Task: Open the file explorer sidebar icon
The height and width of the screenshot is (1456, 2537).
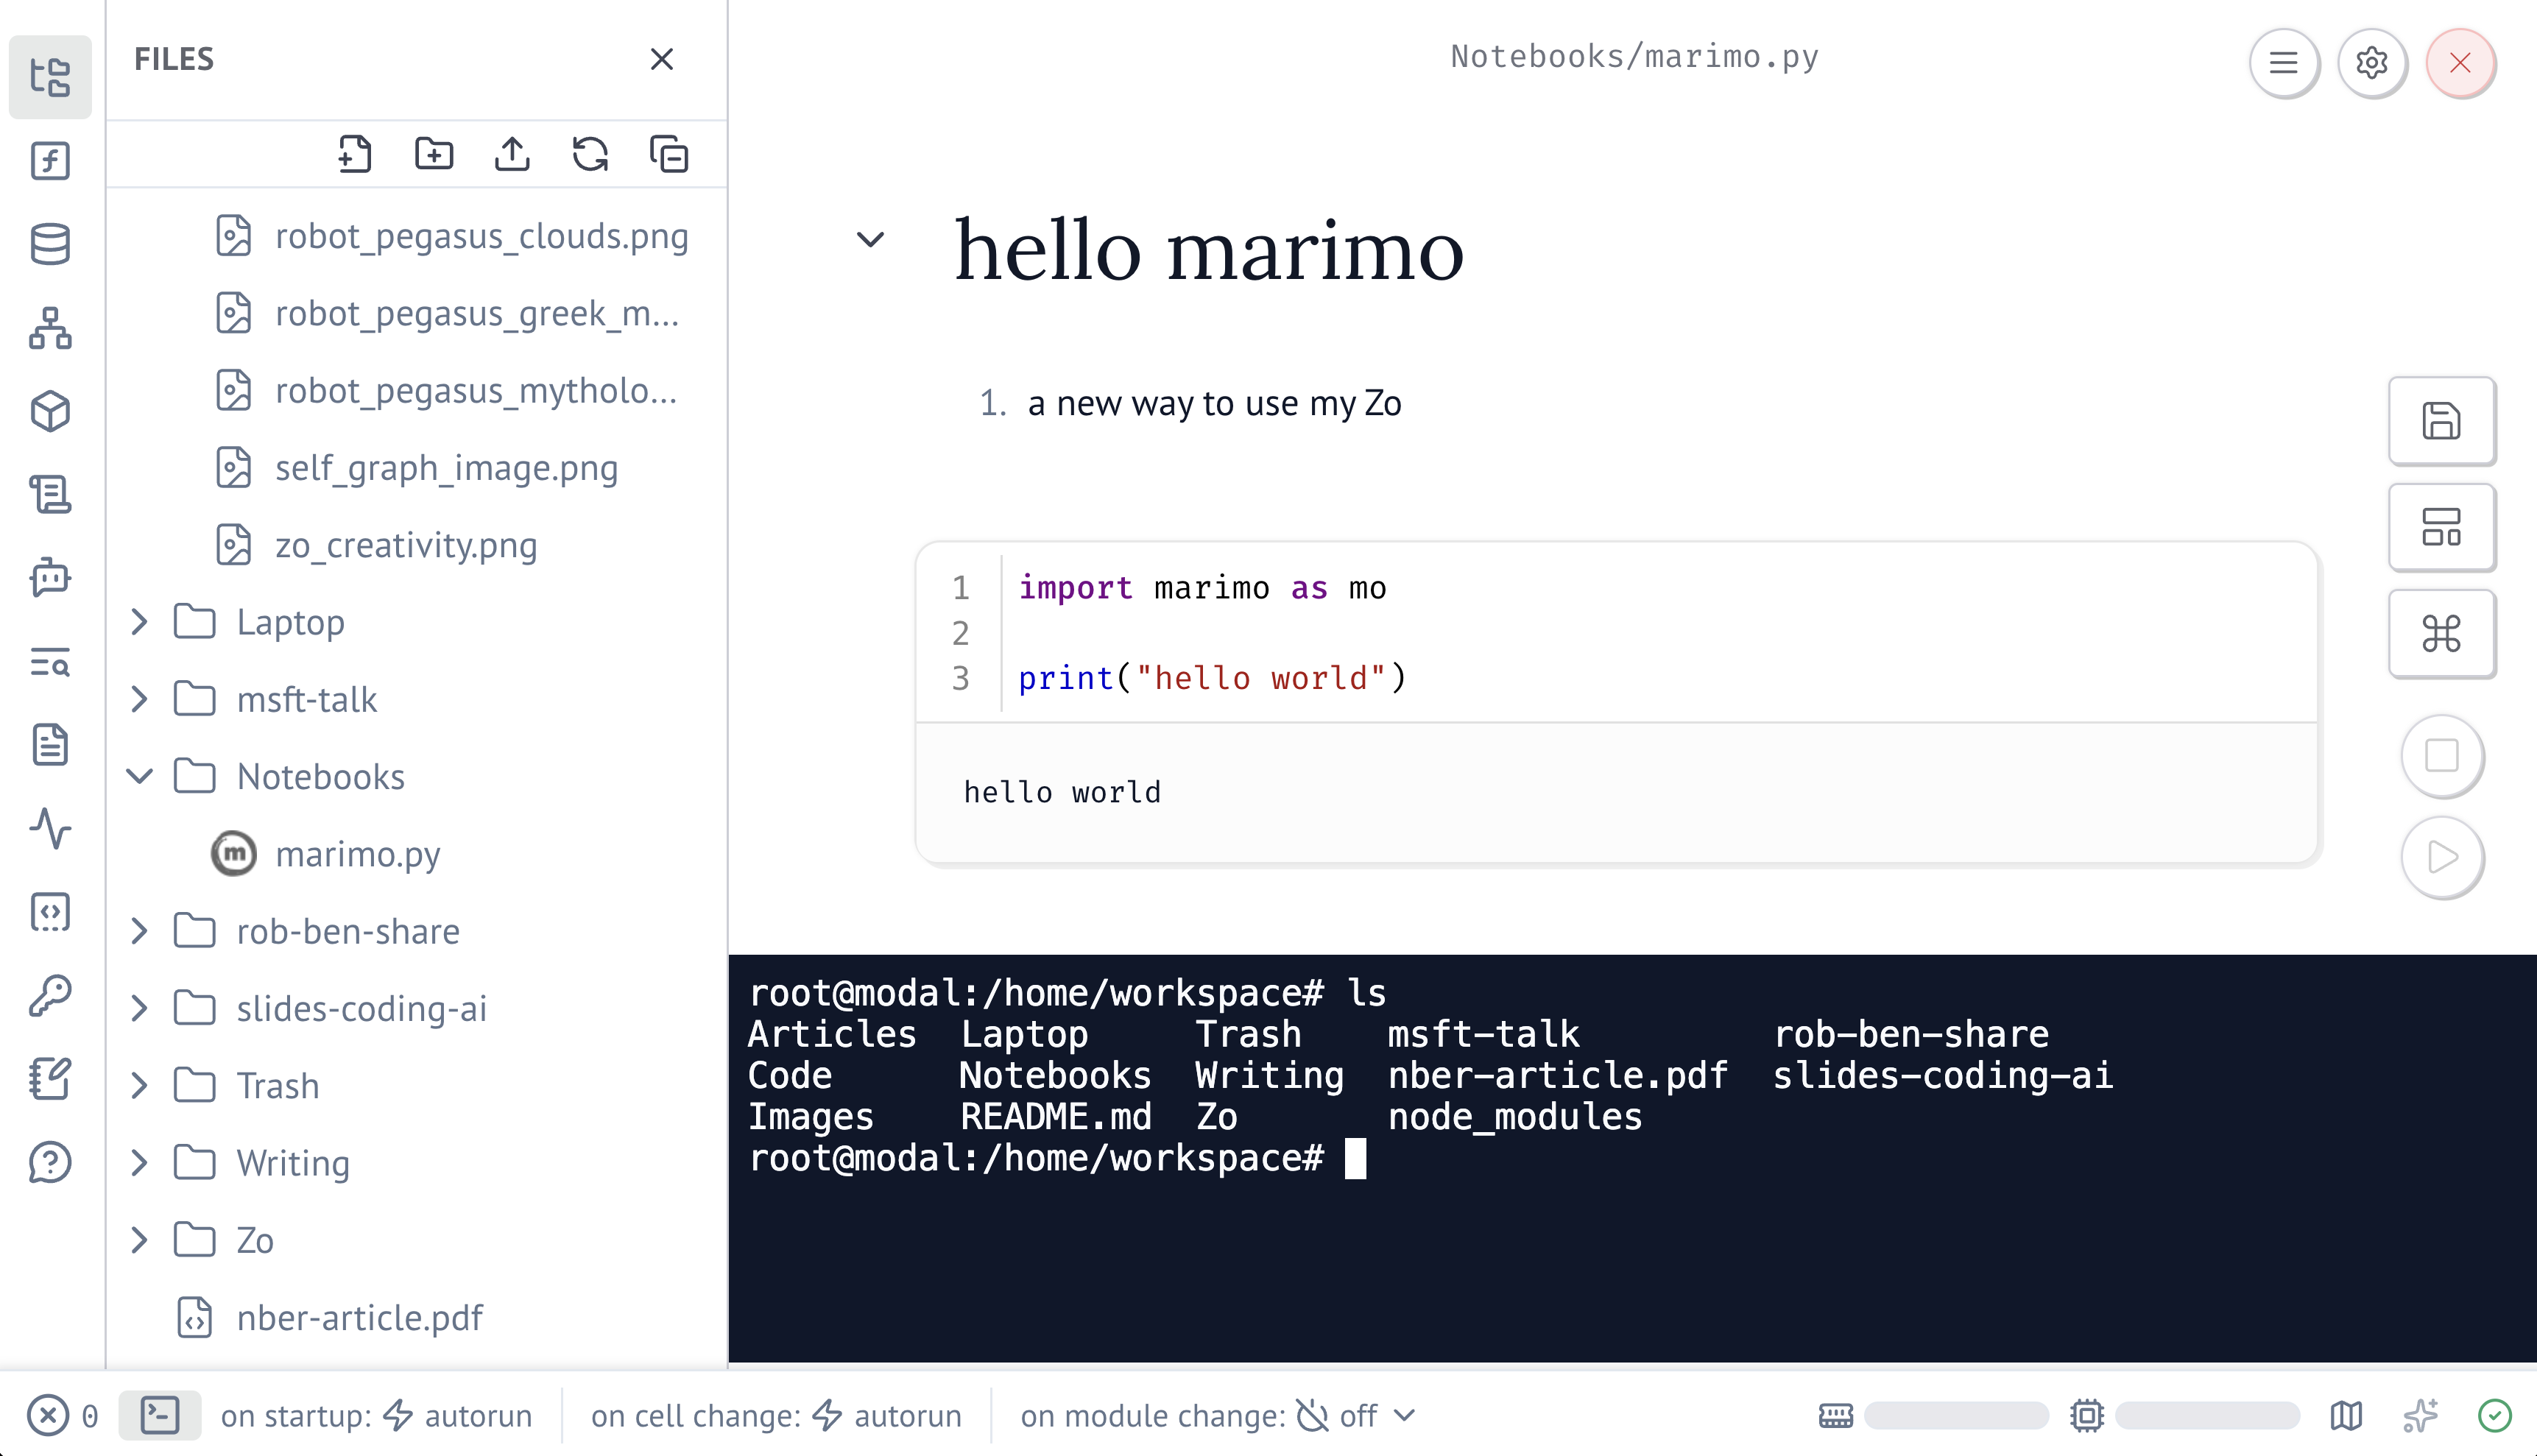Action: pyautogui.click(x=50, y=77)
